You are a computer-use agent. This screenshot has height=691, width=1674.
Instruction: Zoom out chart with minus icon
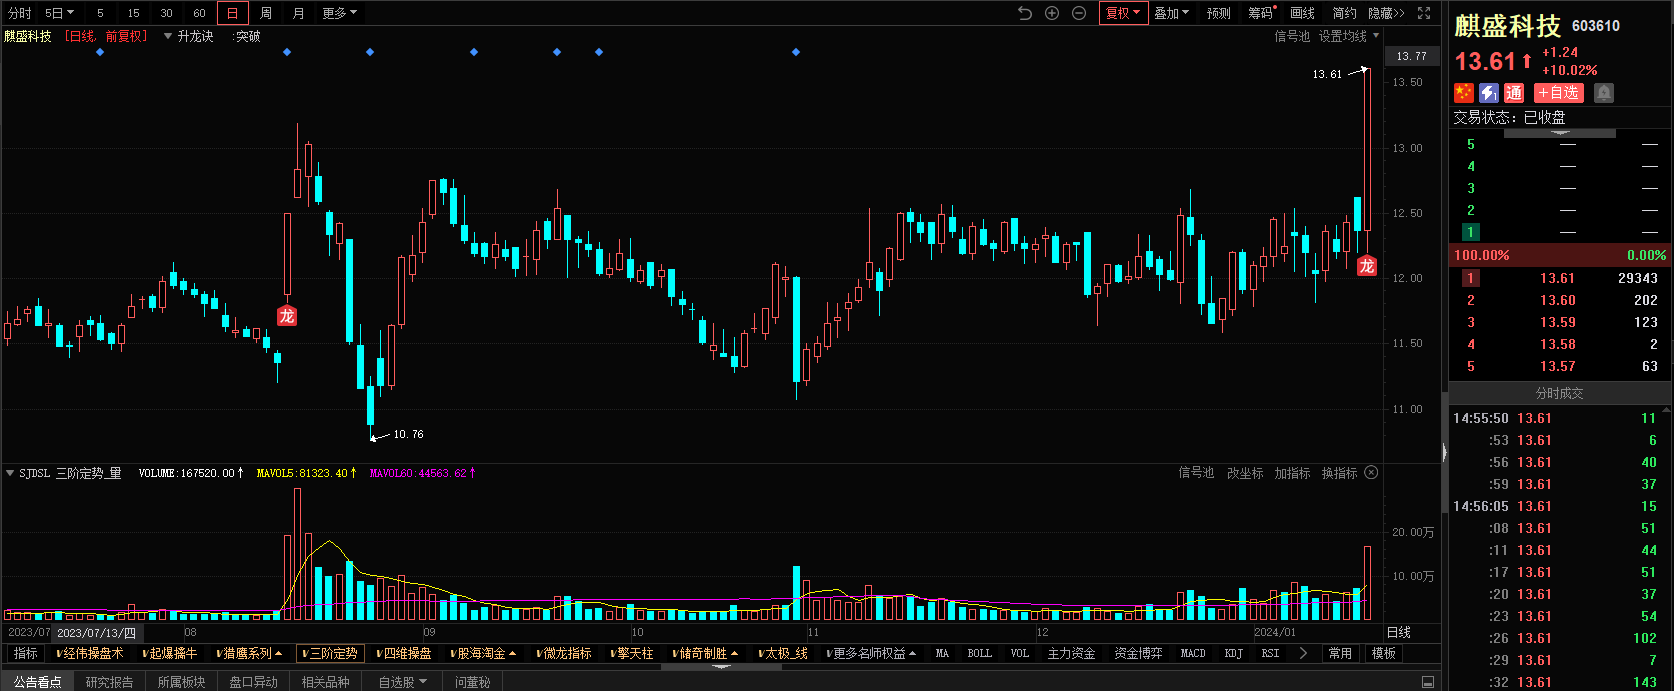[1079, 13]
